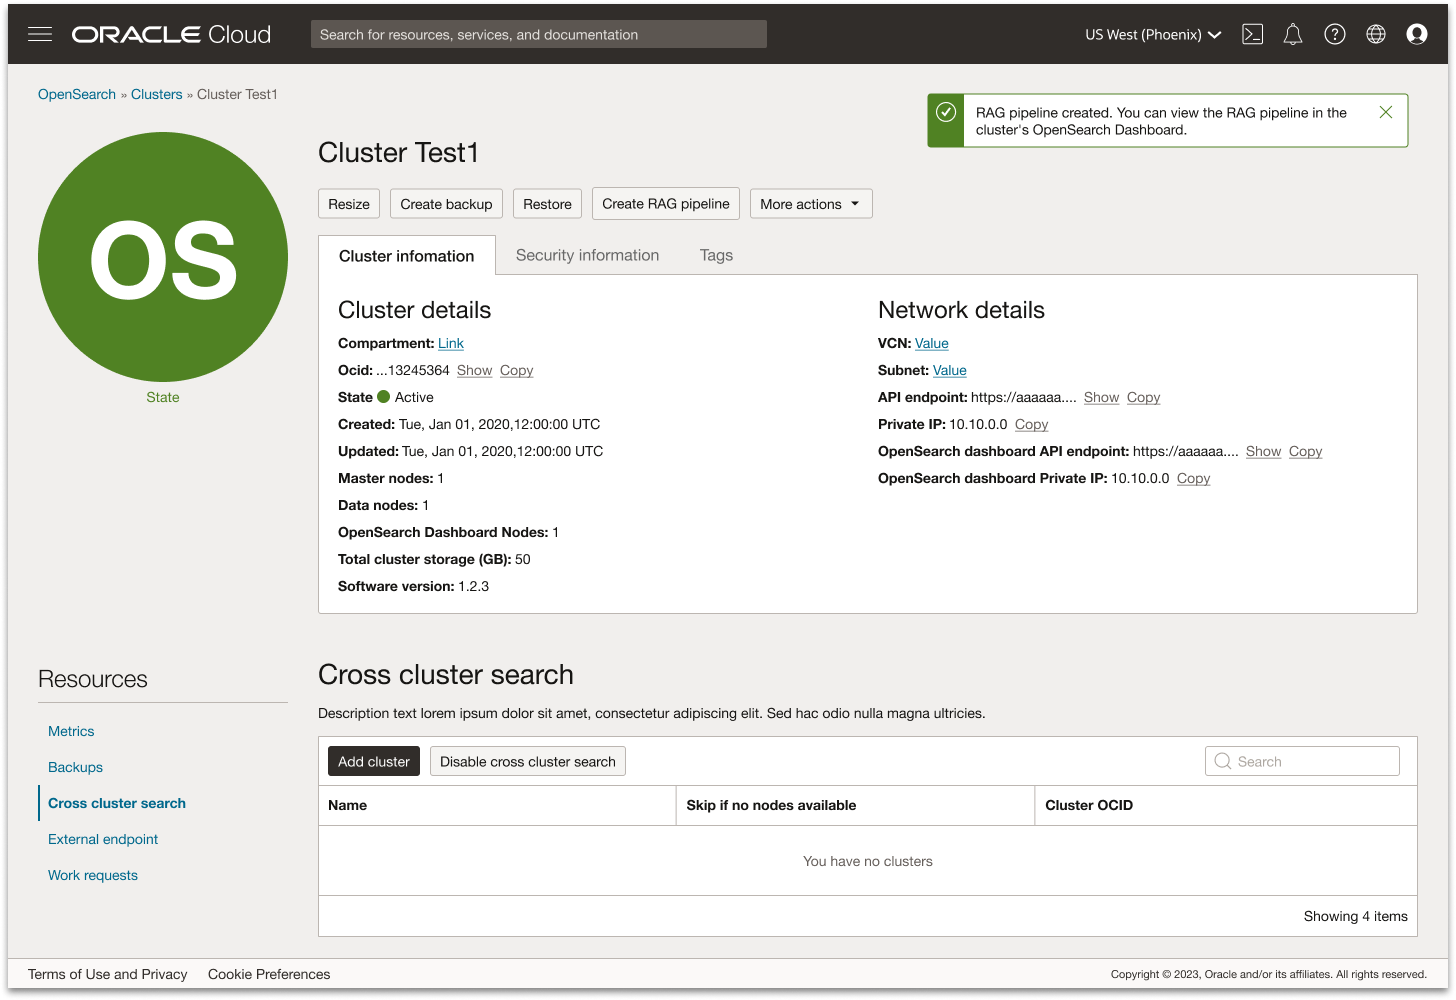The image size is (1456, 1000).
Task: Open US West (Phoenix) region dropdown
Action: [1153, 34]
